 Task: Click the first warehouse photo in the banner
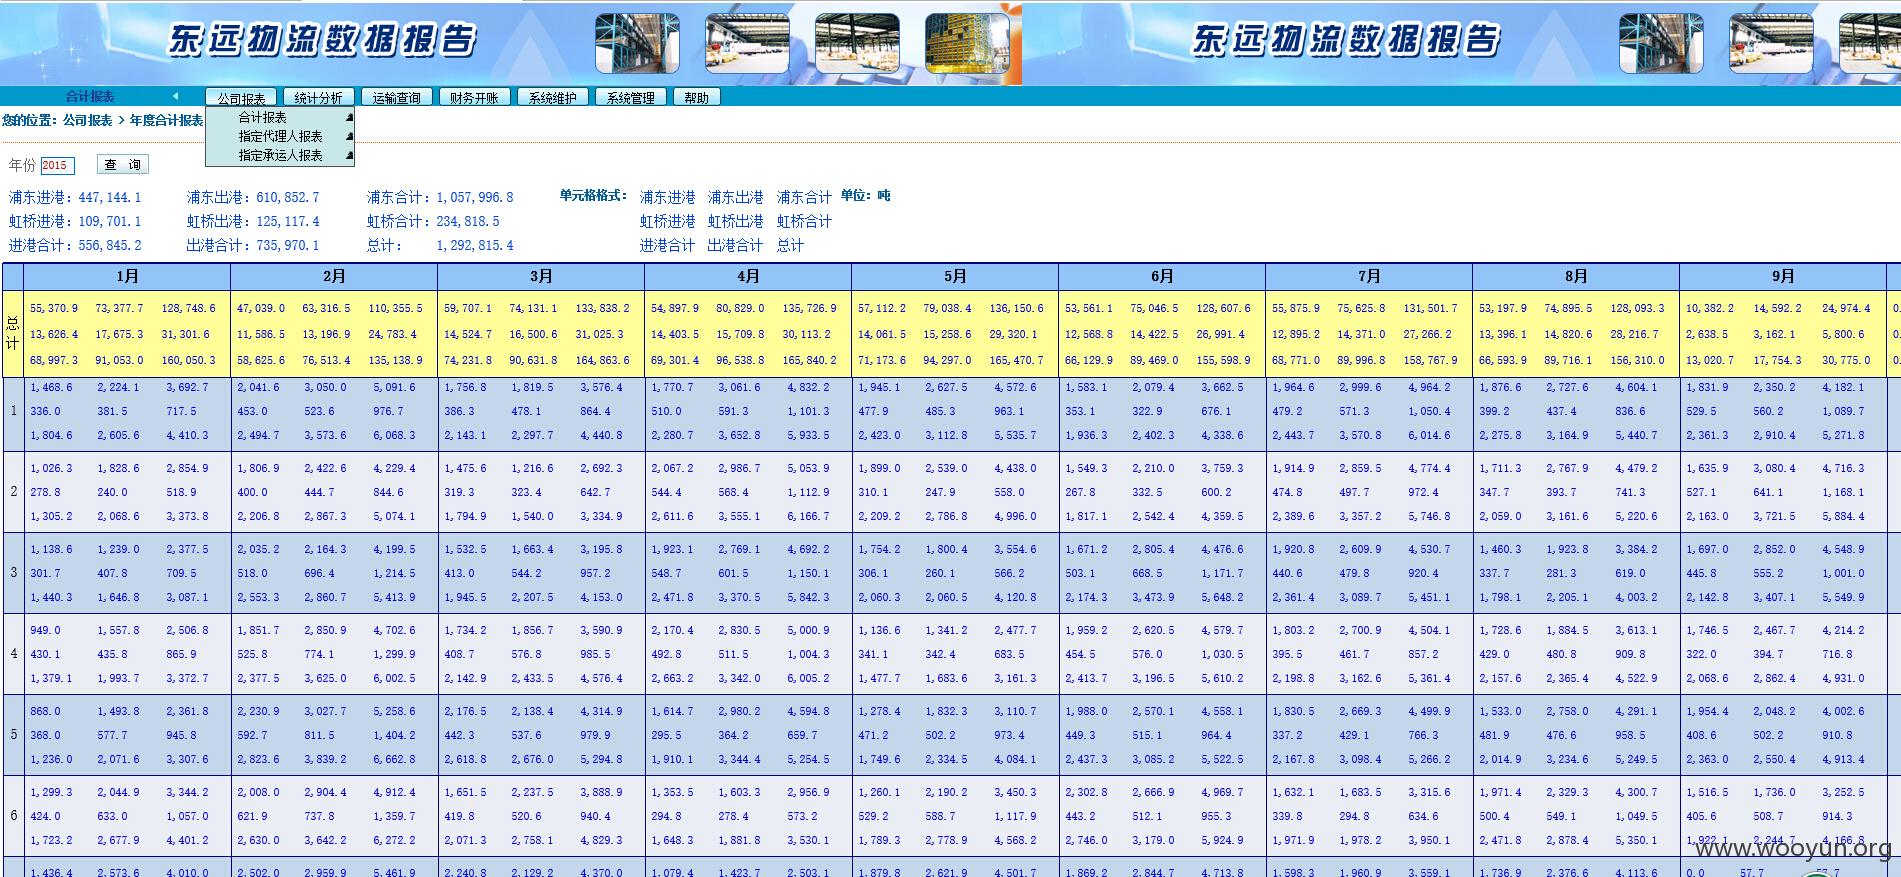(x=638, y=42)
